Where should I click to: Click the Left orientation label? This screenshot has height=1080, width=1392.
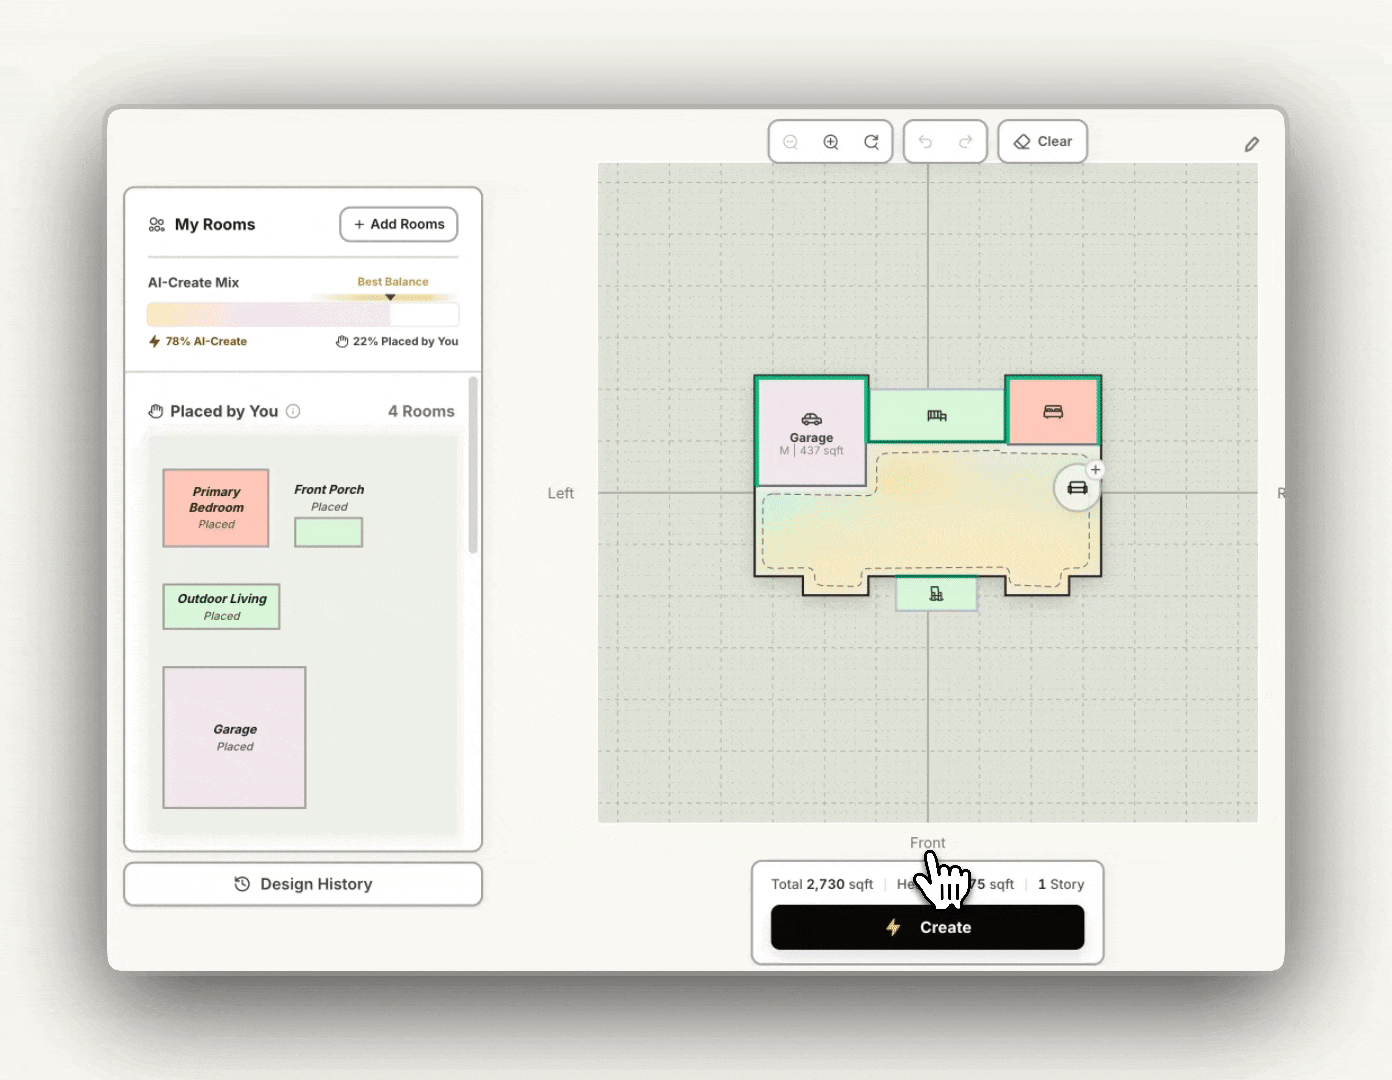[x=560, y=493]
